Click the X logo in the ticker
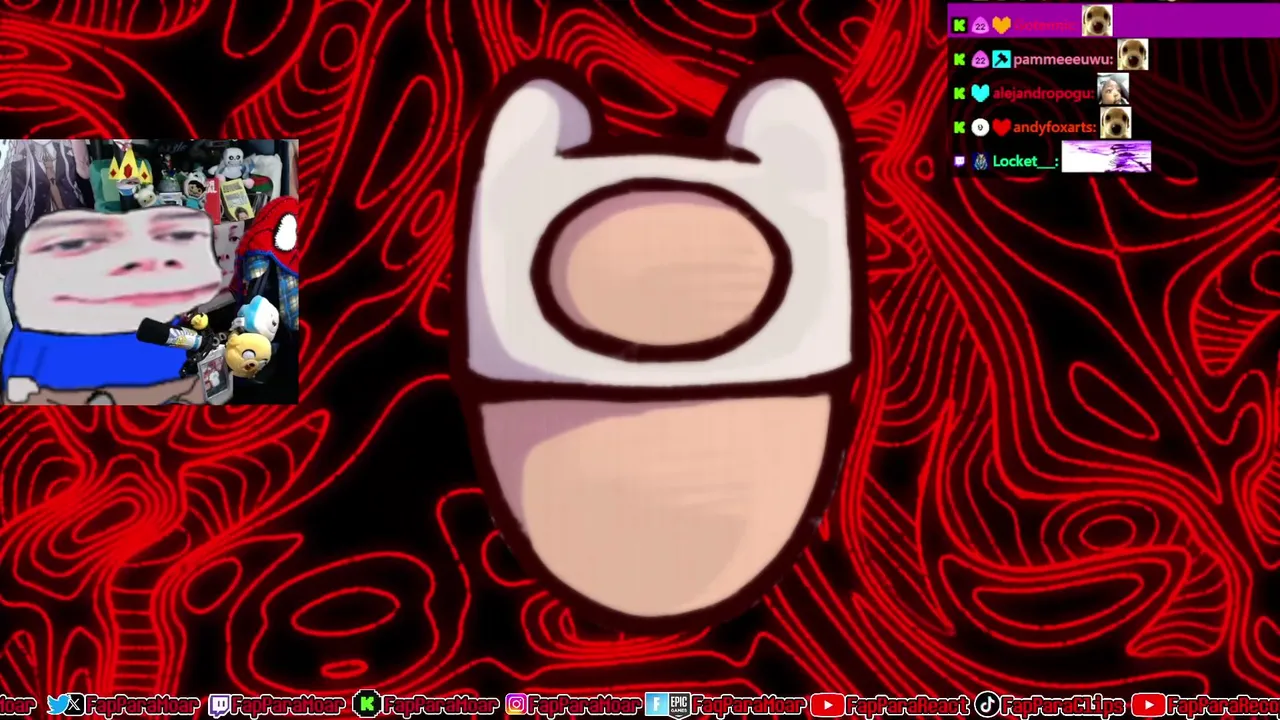This screenshot has height=720, width=1280. (75, 705)
